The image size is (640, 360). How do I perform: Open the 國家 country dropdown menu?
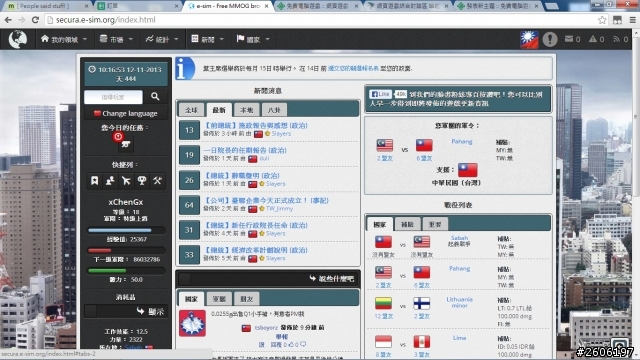point(253,39)
